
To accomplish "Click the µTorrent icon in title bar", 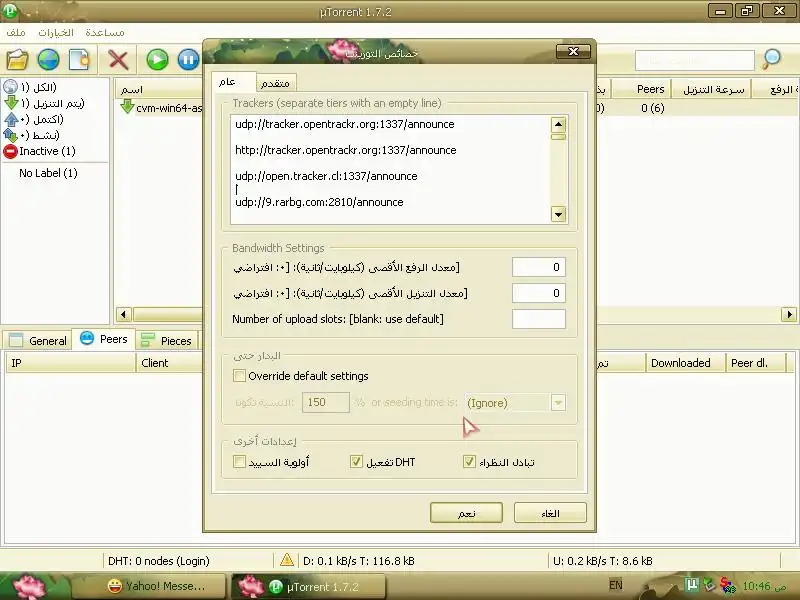I will (10, 11).
